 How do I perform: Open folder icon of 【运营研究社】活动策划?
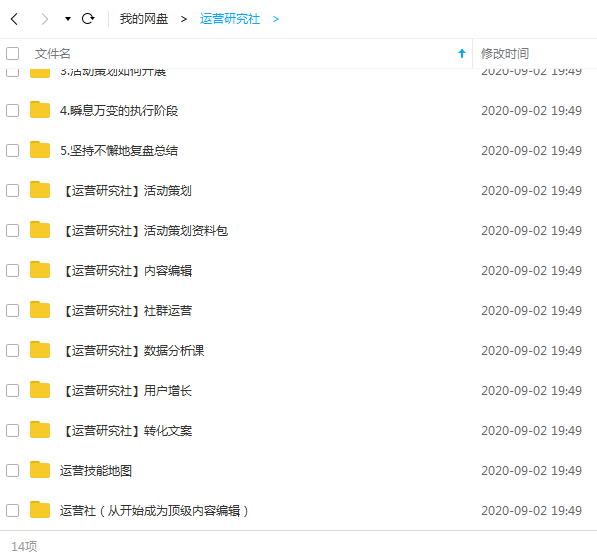coord(40,190)
